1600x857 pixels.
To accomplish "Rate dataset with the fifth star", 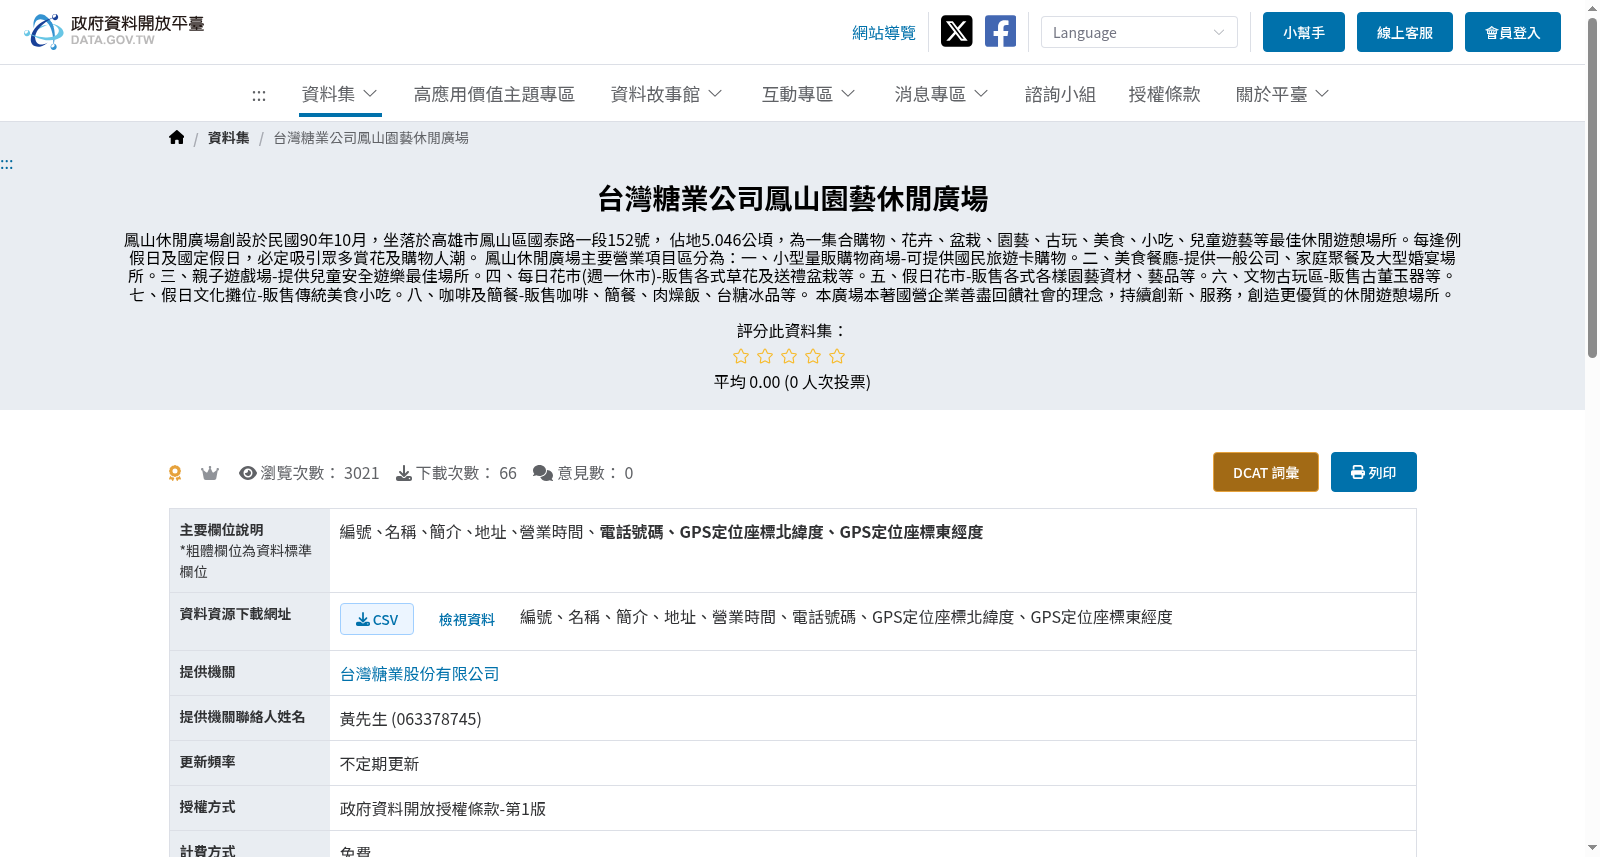I will pyautogui.click(x=837, y=356).
